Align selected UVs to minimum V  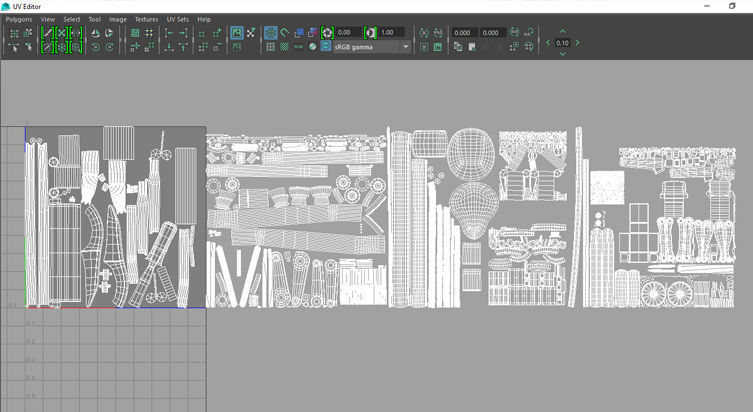[x=169, y=47]
